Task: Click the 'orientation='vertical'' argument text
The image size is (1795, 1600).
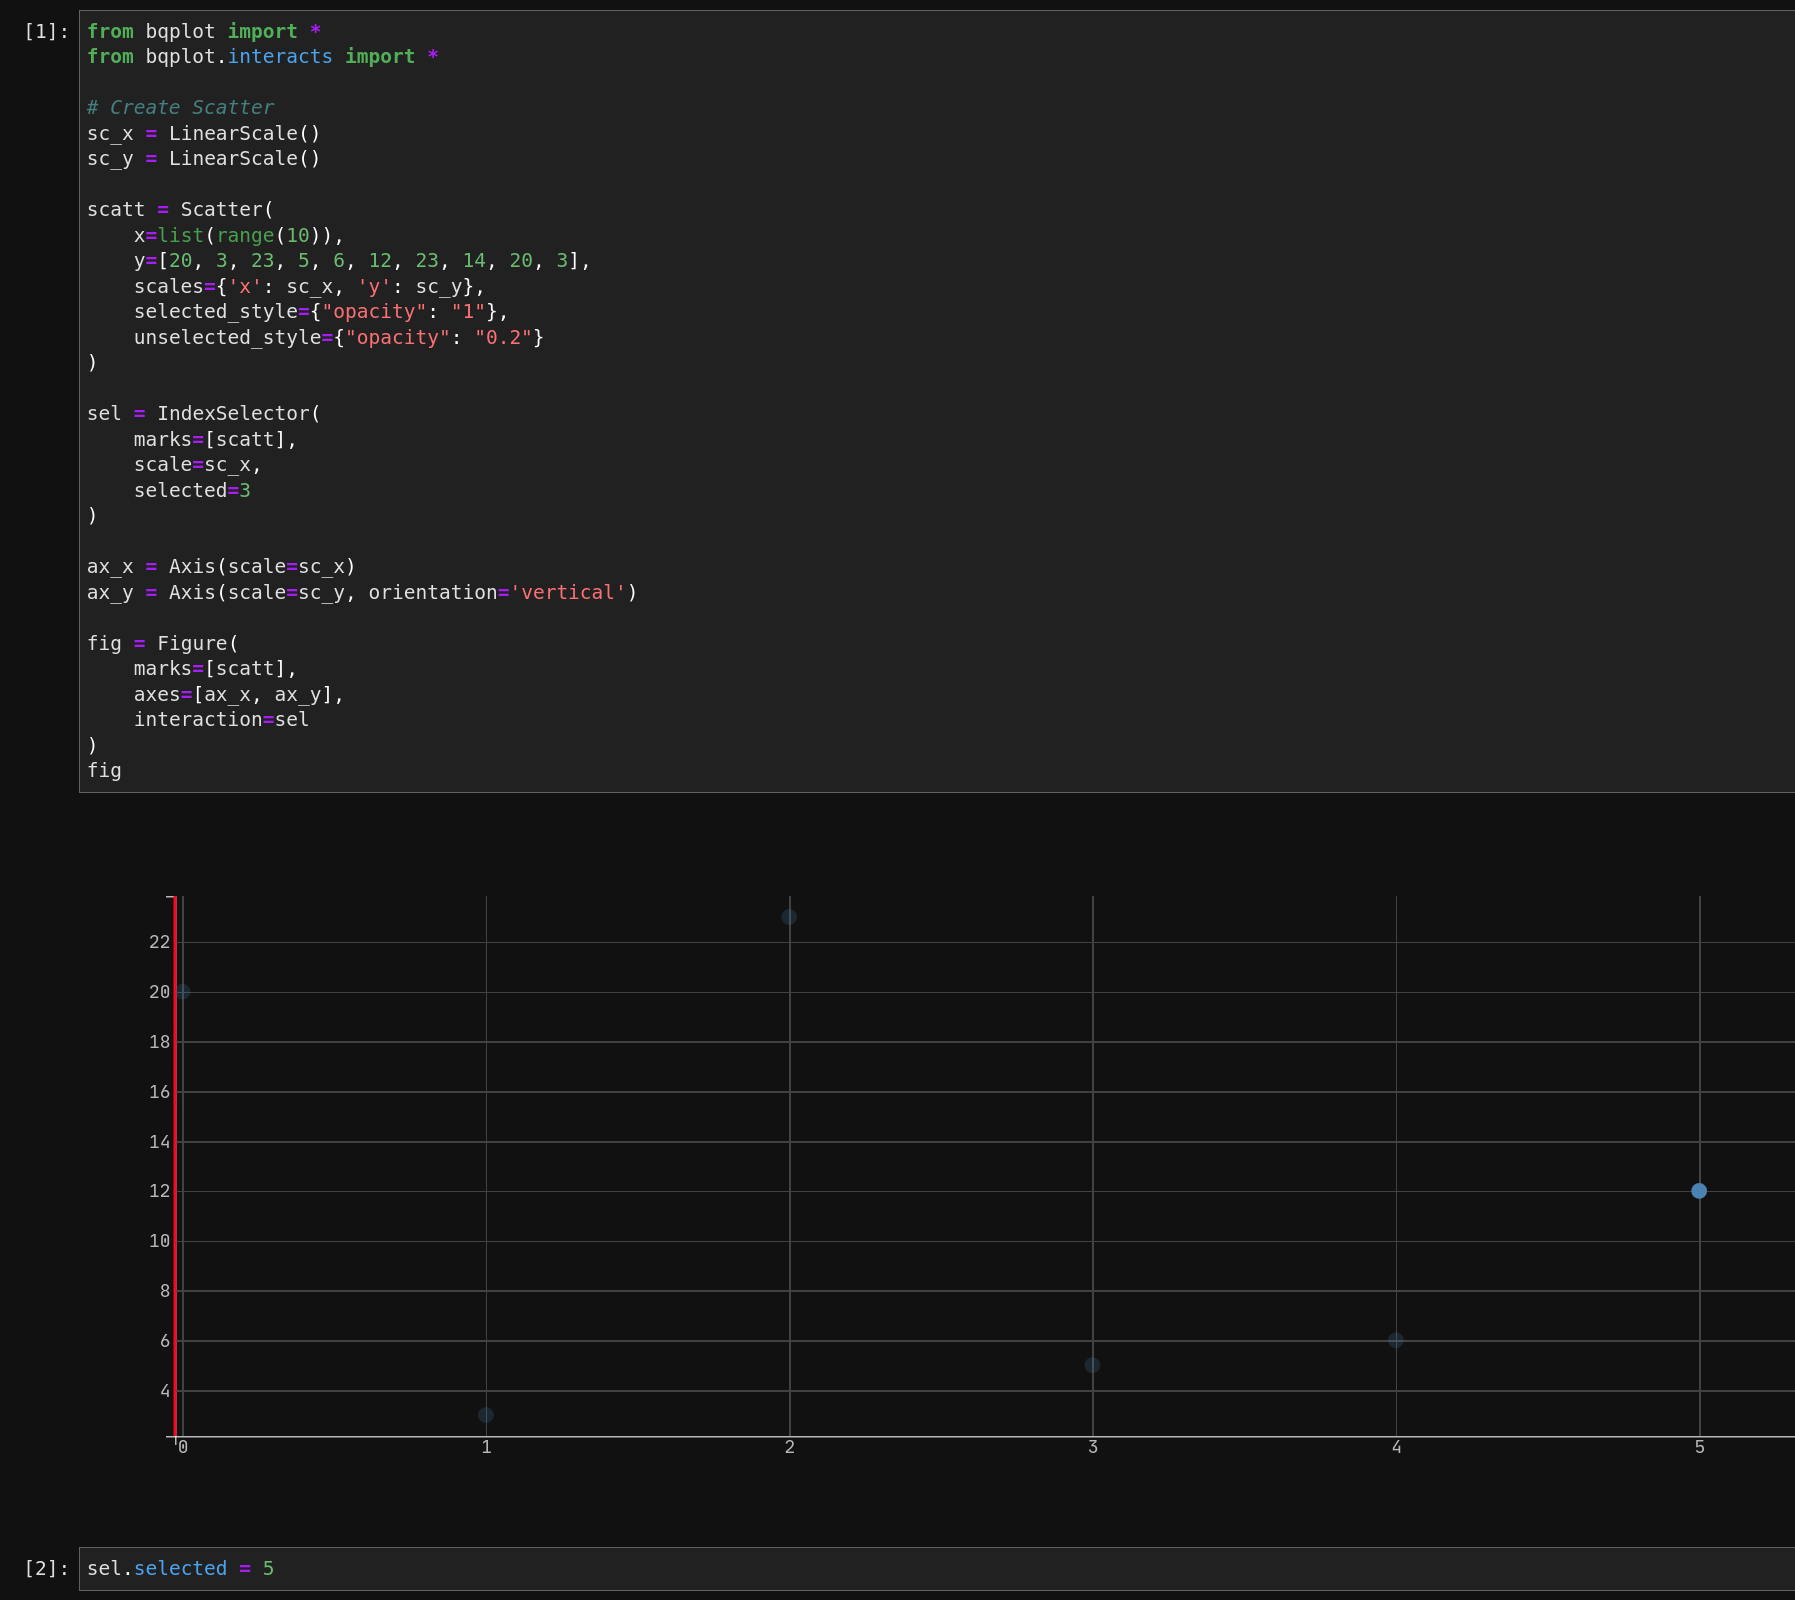Action: click(x=497, y=592)
